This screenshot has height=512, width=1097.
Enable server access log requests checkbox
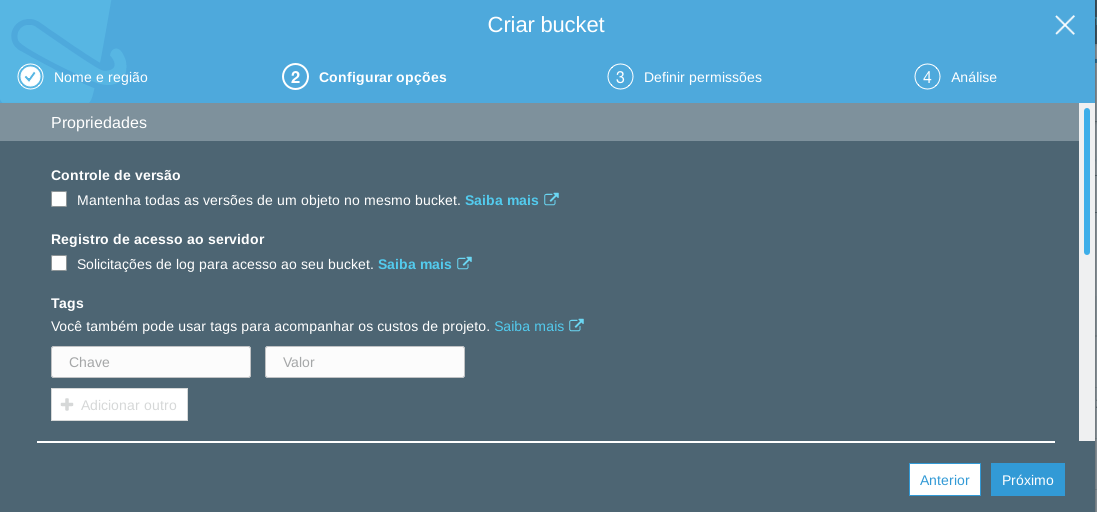click(x=60, y=264)
